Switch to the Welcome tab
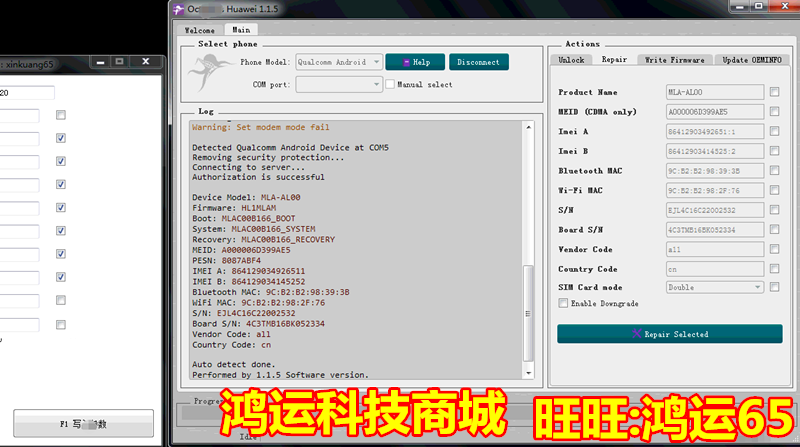The height and width of the screenshot is (447, 800). pyautogui.click(x=199, y=30)
